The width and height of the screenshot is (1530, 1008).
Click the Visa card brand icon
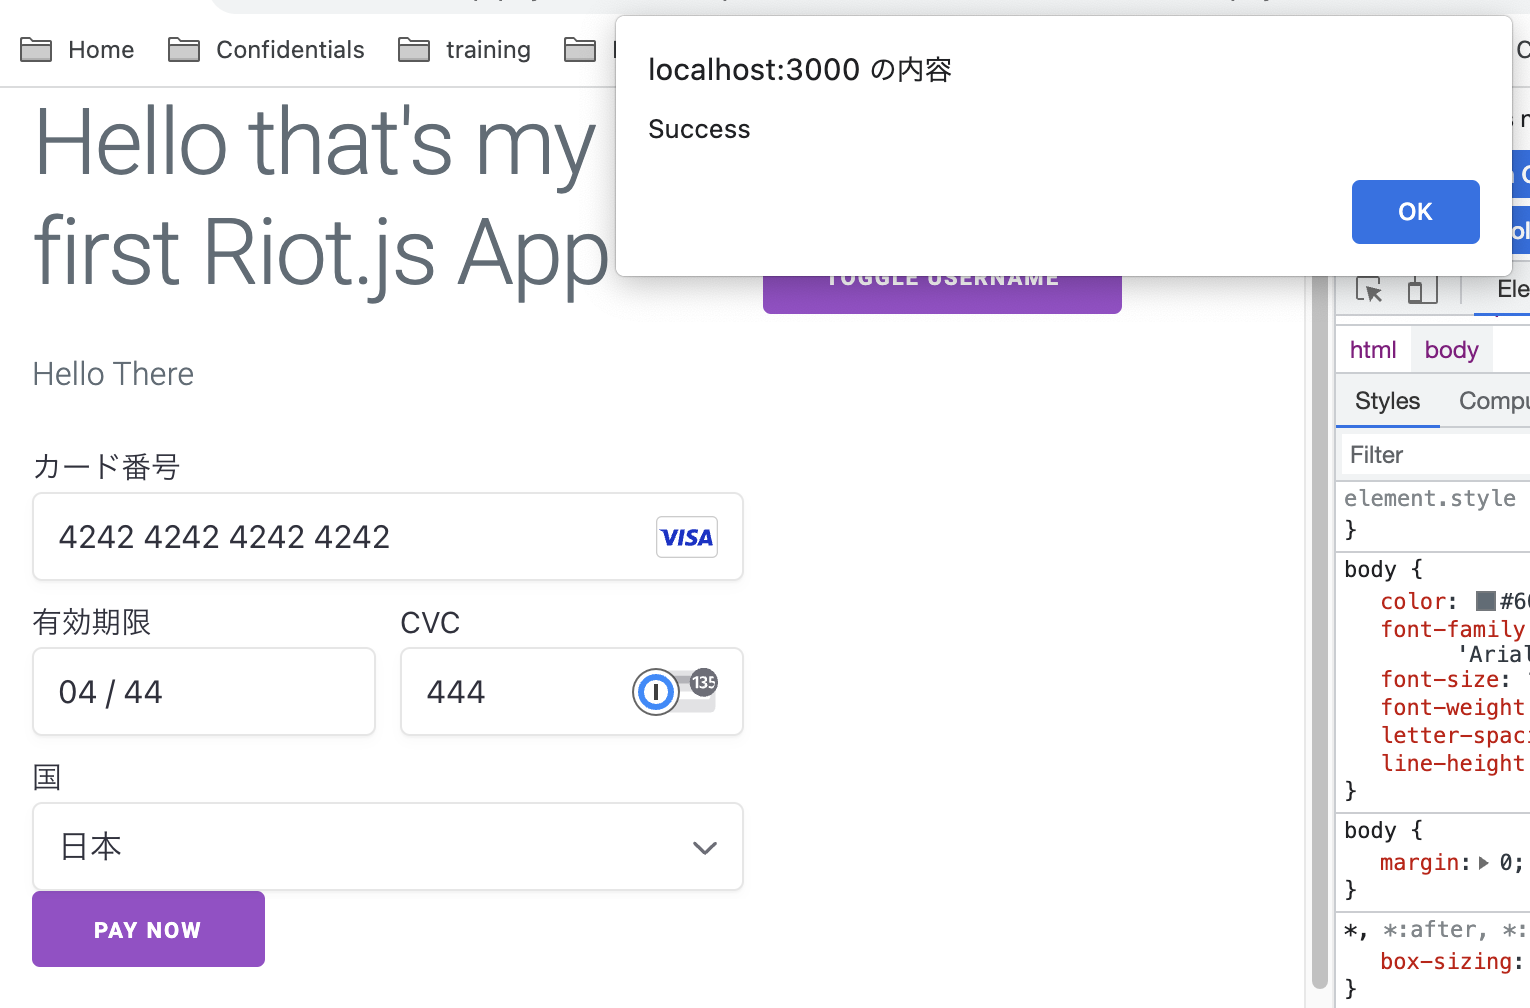click(x=687, y=537)
